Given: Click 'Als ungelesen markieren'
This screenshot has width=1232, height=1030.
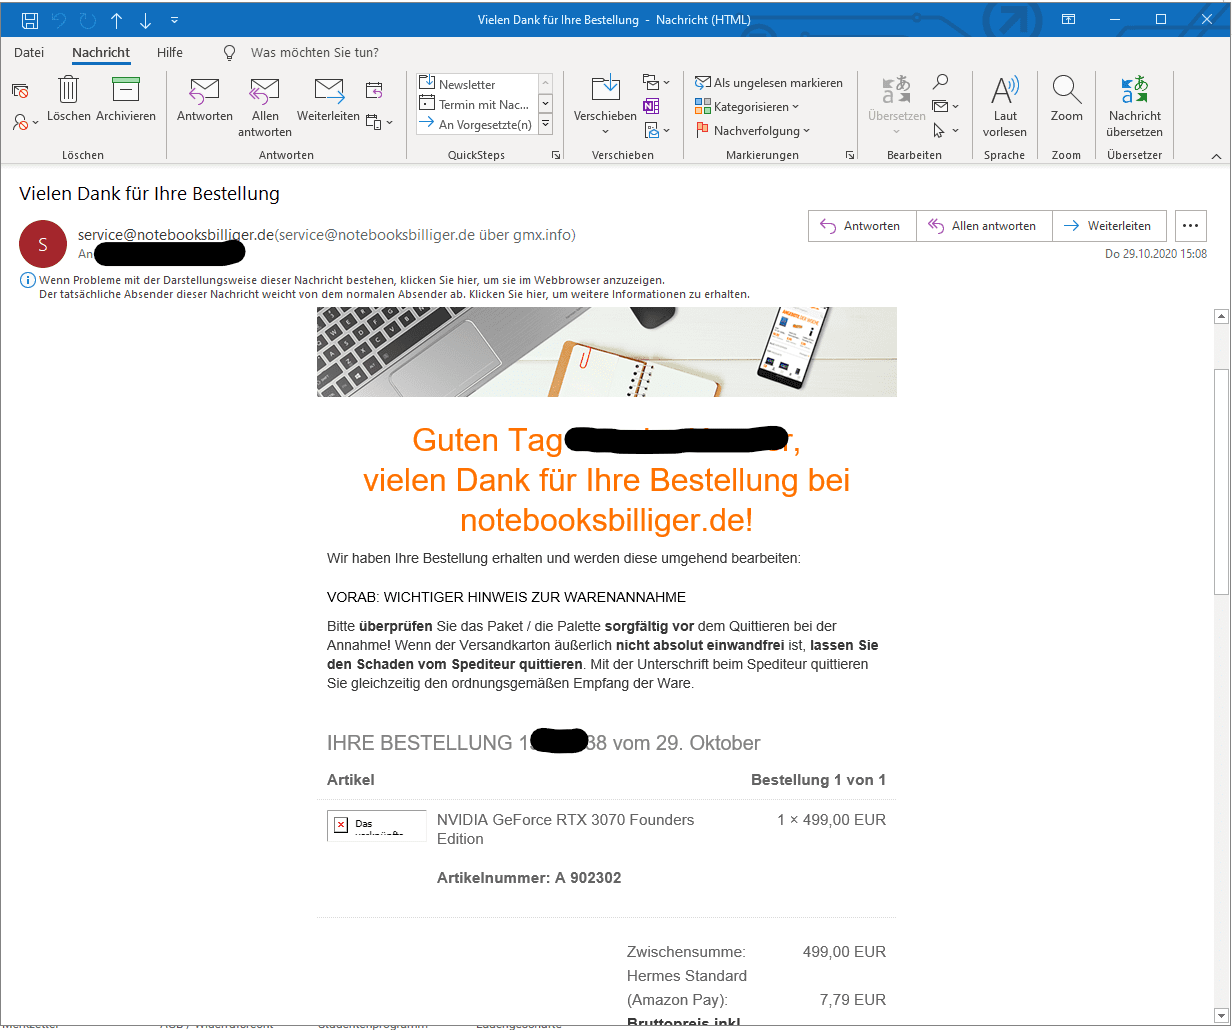Looking at the screenshot, I should tap(769, 83).
